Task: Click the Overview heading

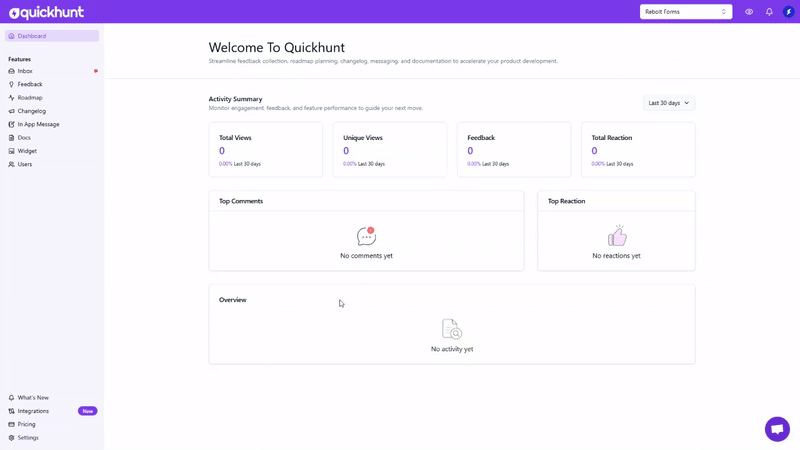Action: click(x=233, y=300)
